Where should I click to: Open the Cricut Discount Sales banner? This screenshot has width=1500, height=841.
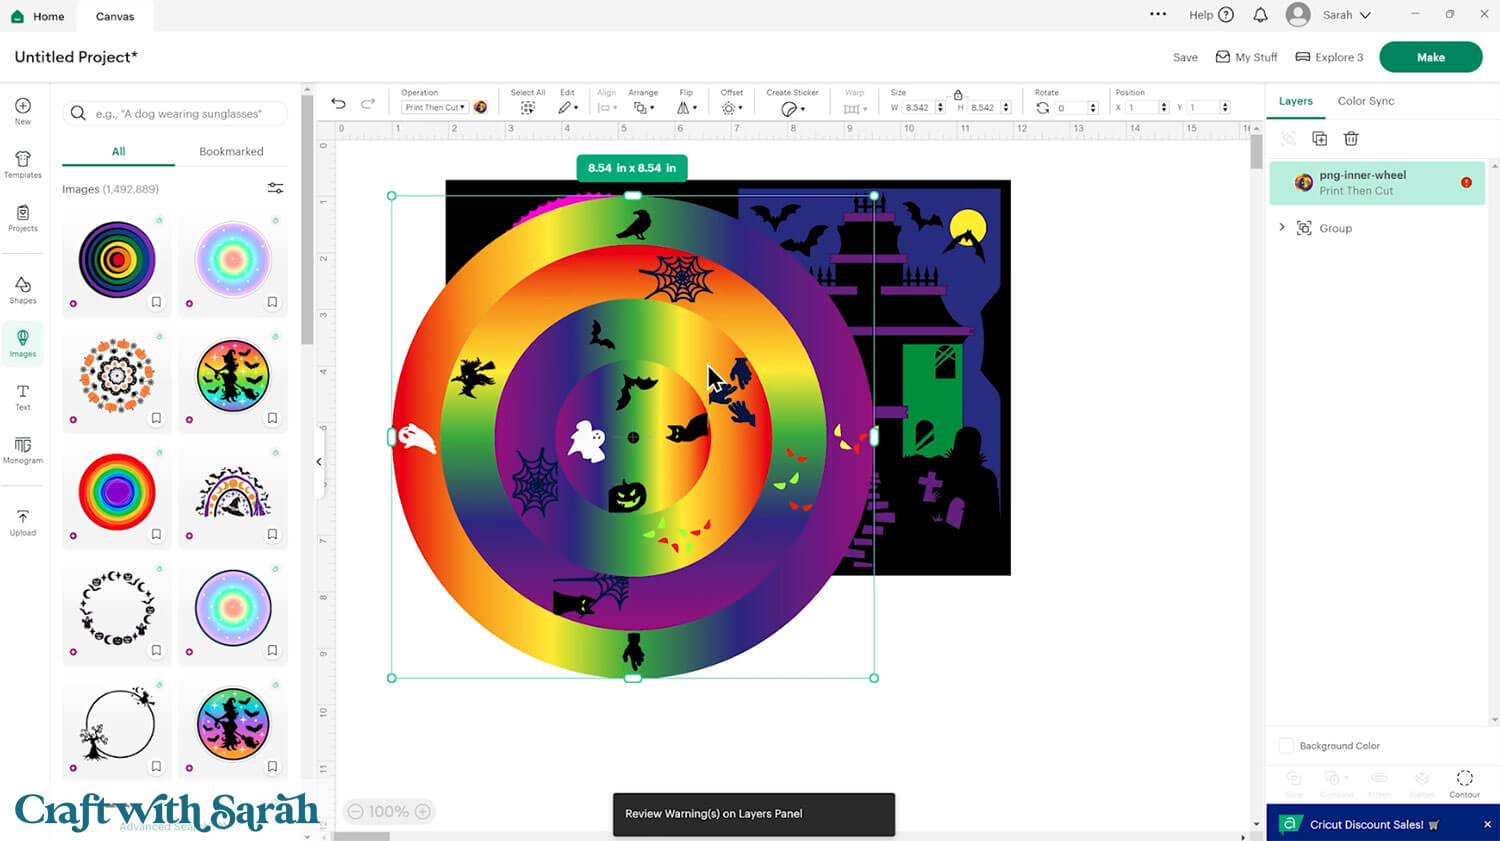[x=1373, y=824]
